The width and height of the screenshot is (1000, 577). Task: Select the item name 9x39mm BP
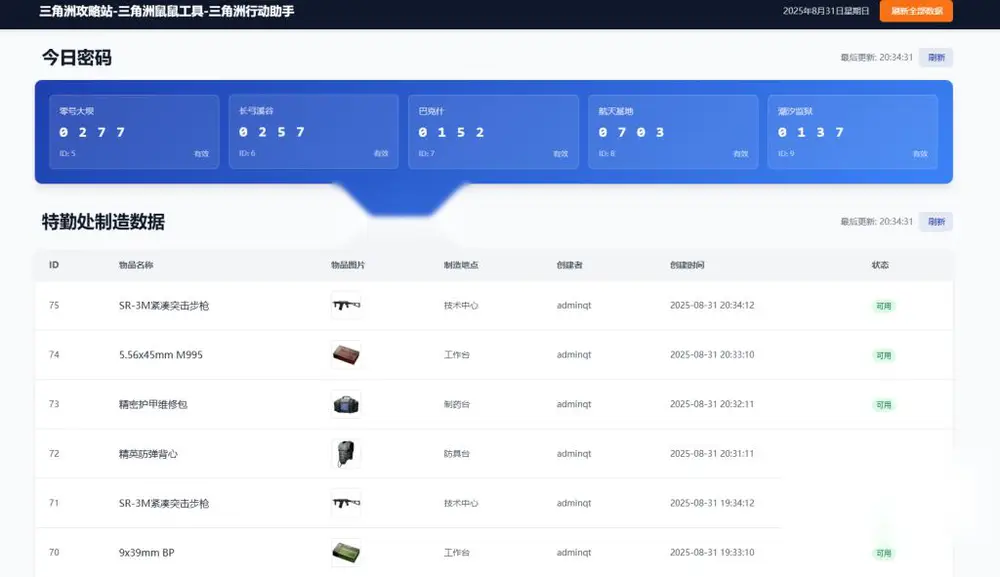pos(147,552)
